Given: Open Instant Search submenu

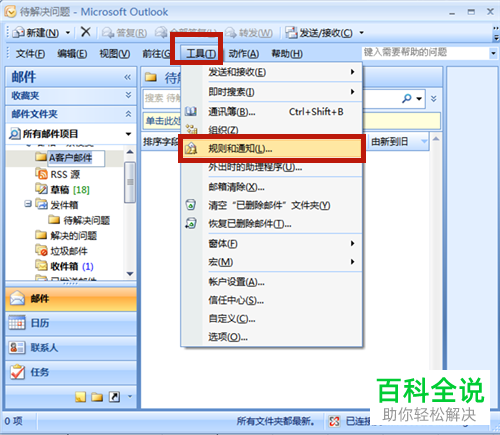Looking at the screenshot, I should click(272, 92).
